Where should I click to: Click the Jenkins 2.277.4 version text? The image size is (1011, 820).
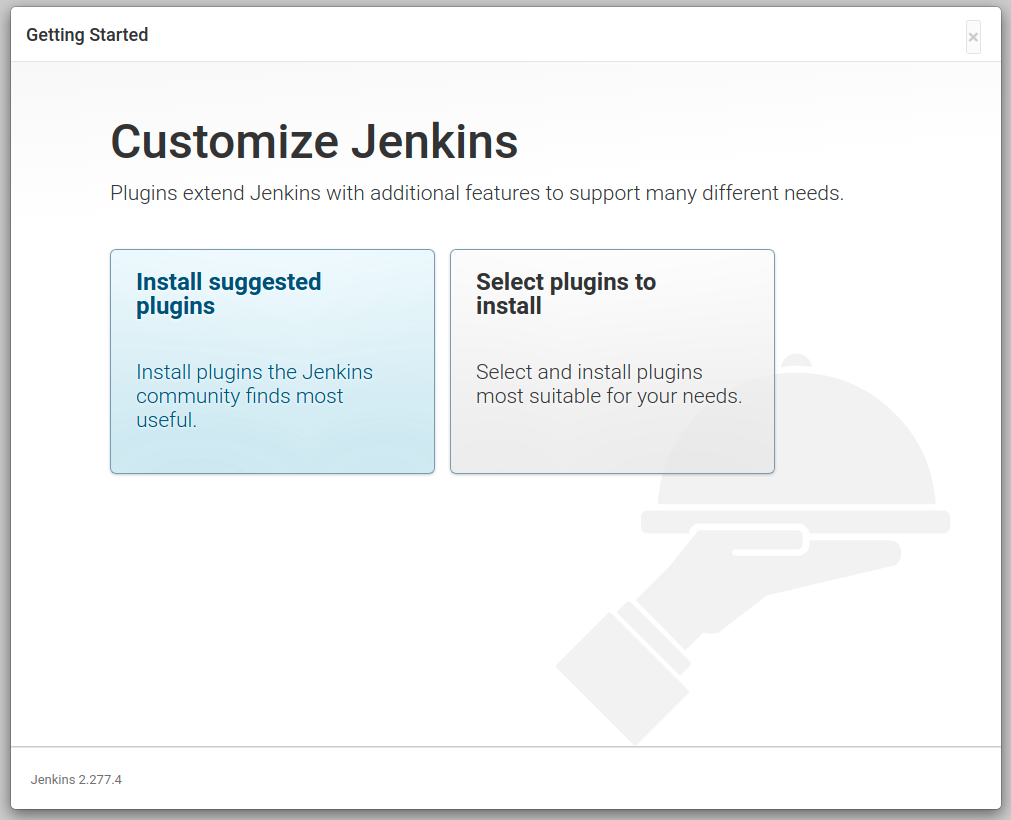point(76,779)
